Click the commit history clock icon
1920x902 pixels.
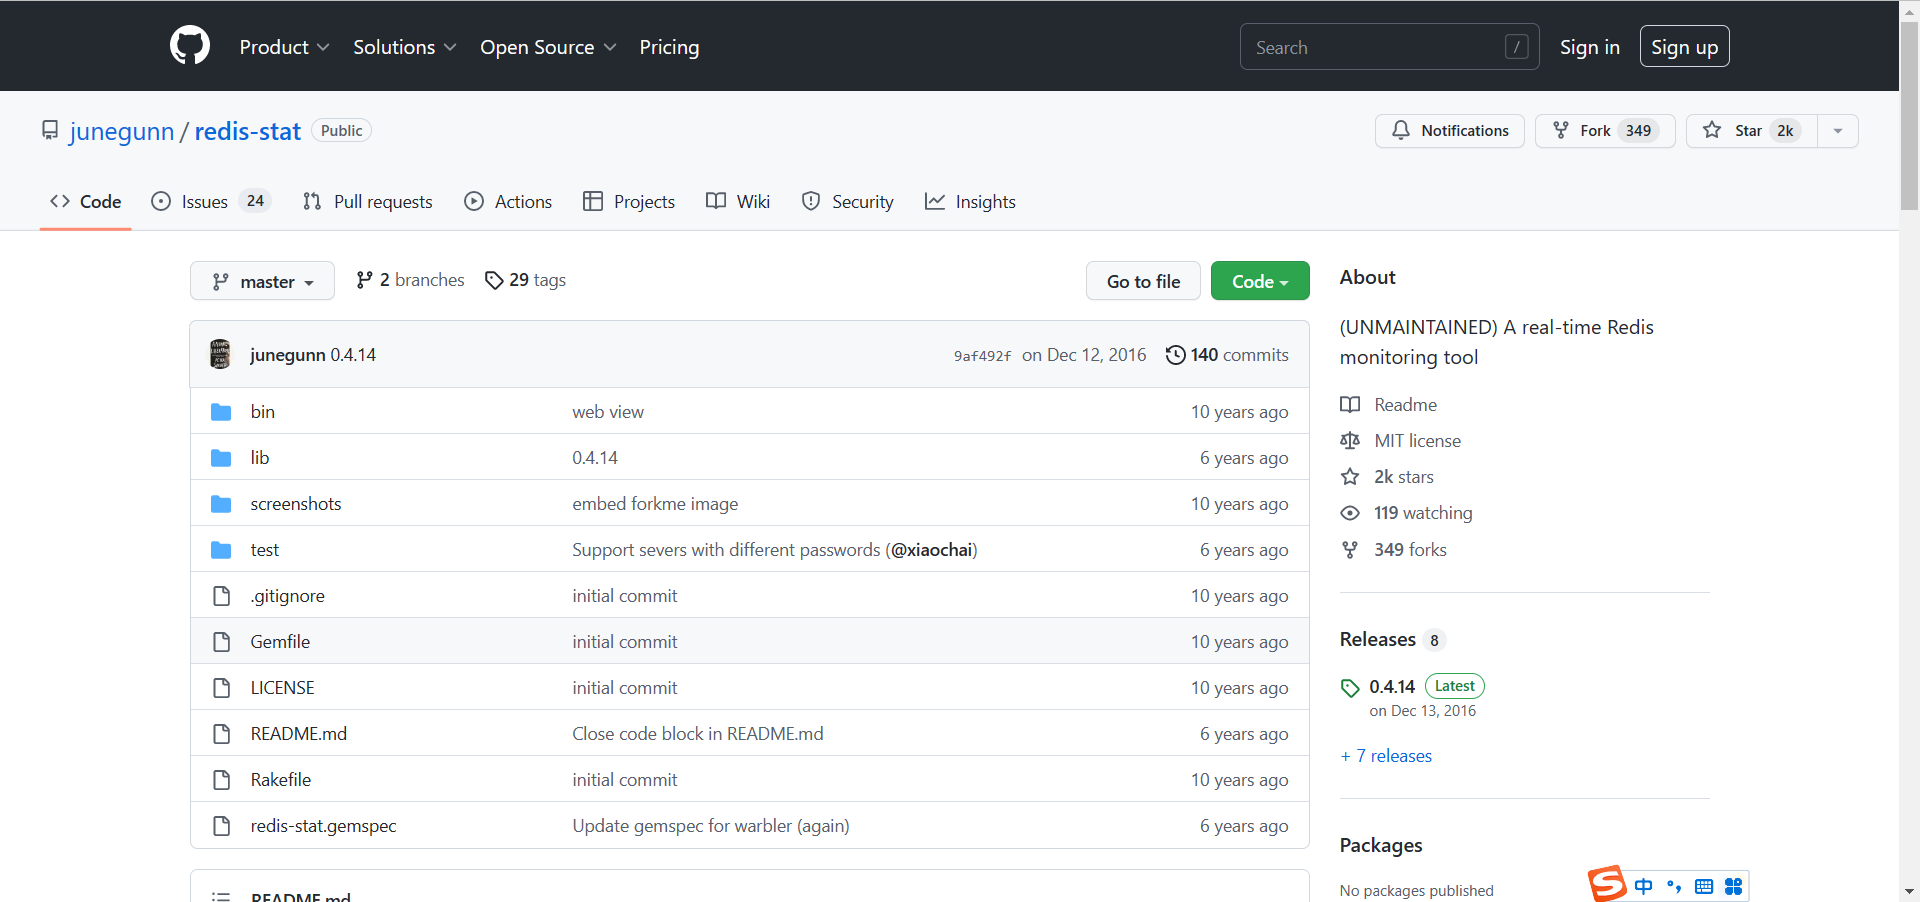pos(1176,355)
